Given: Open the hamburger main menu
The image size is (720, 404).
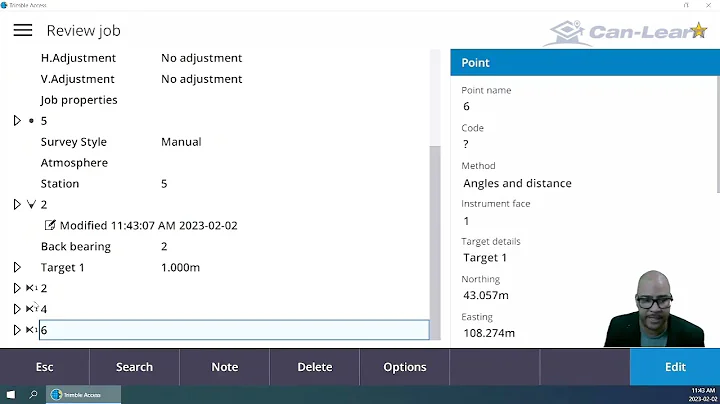Looking at the screenshot, I should point(22,30).
